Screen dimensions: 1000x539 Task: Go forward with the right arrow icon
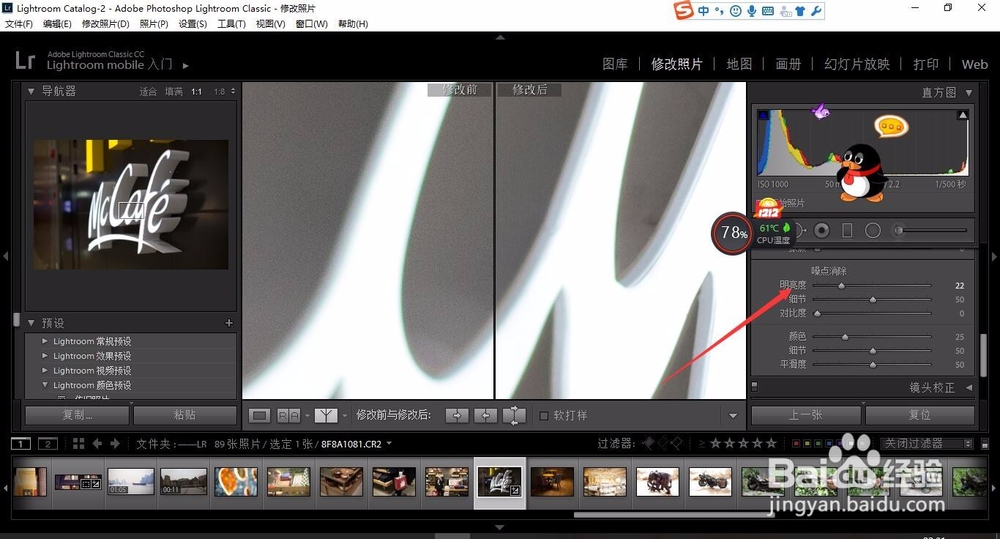tap(115, 443)
